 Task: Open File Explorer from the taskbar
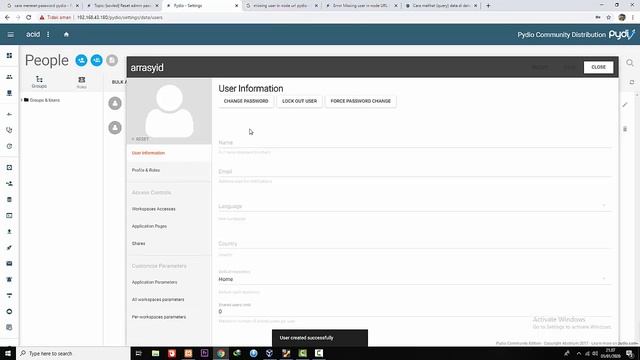(x=156, y=353)
